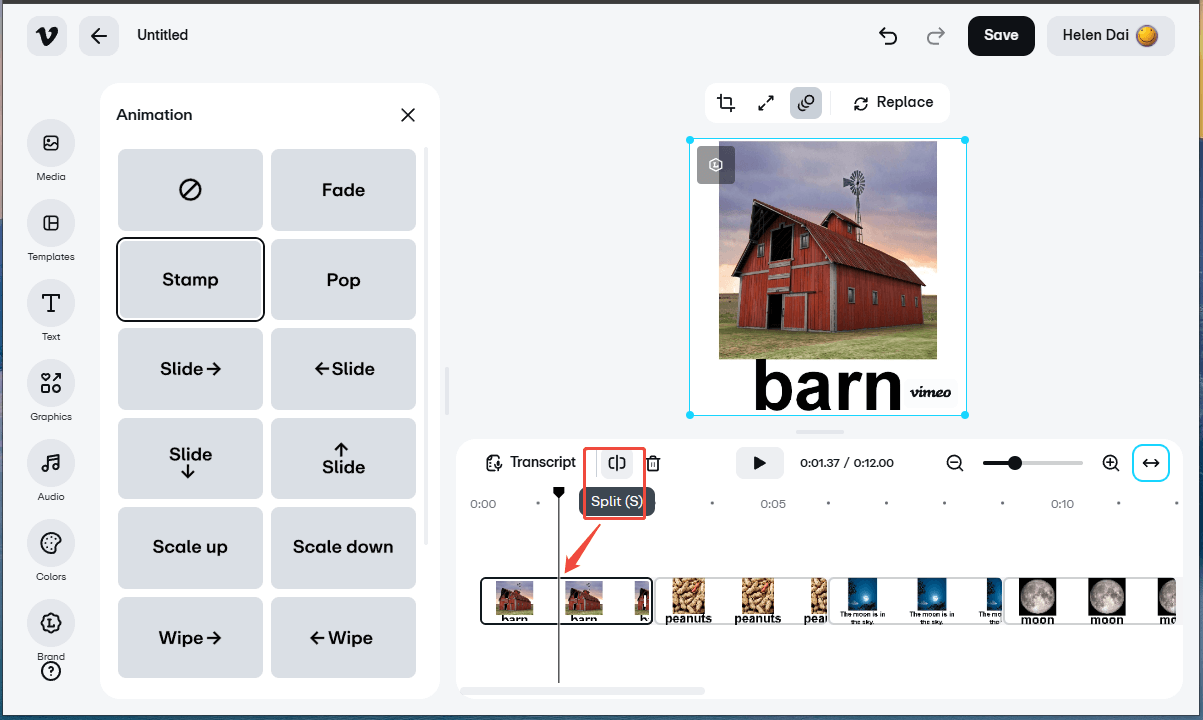The image size is (1203, 720).
Task: Click the Split clip icon
Action: [617, 463]
